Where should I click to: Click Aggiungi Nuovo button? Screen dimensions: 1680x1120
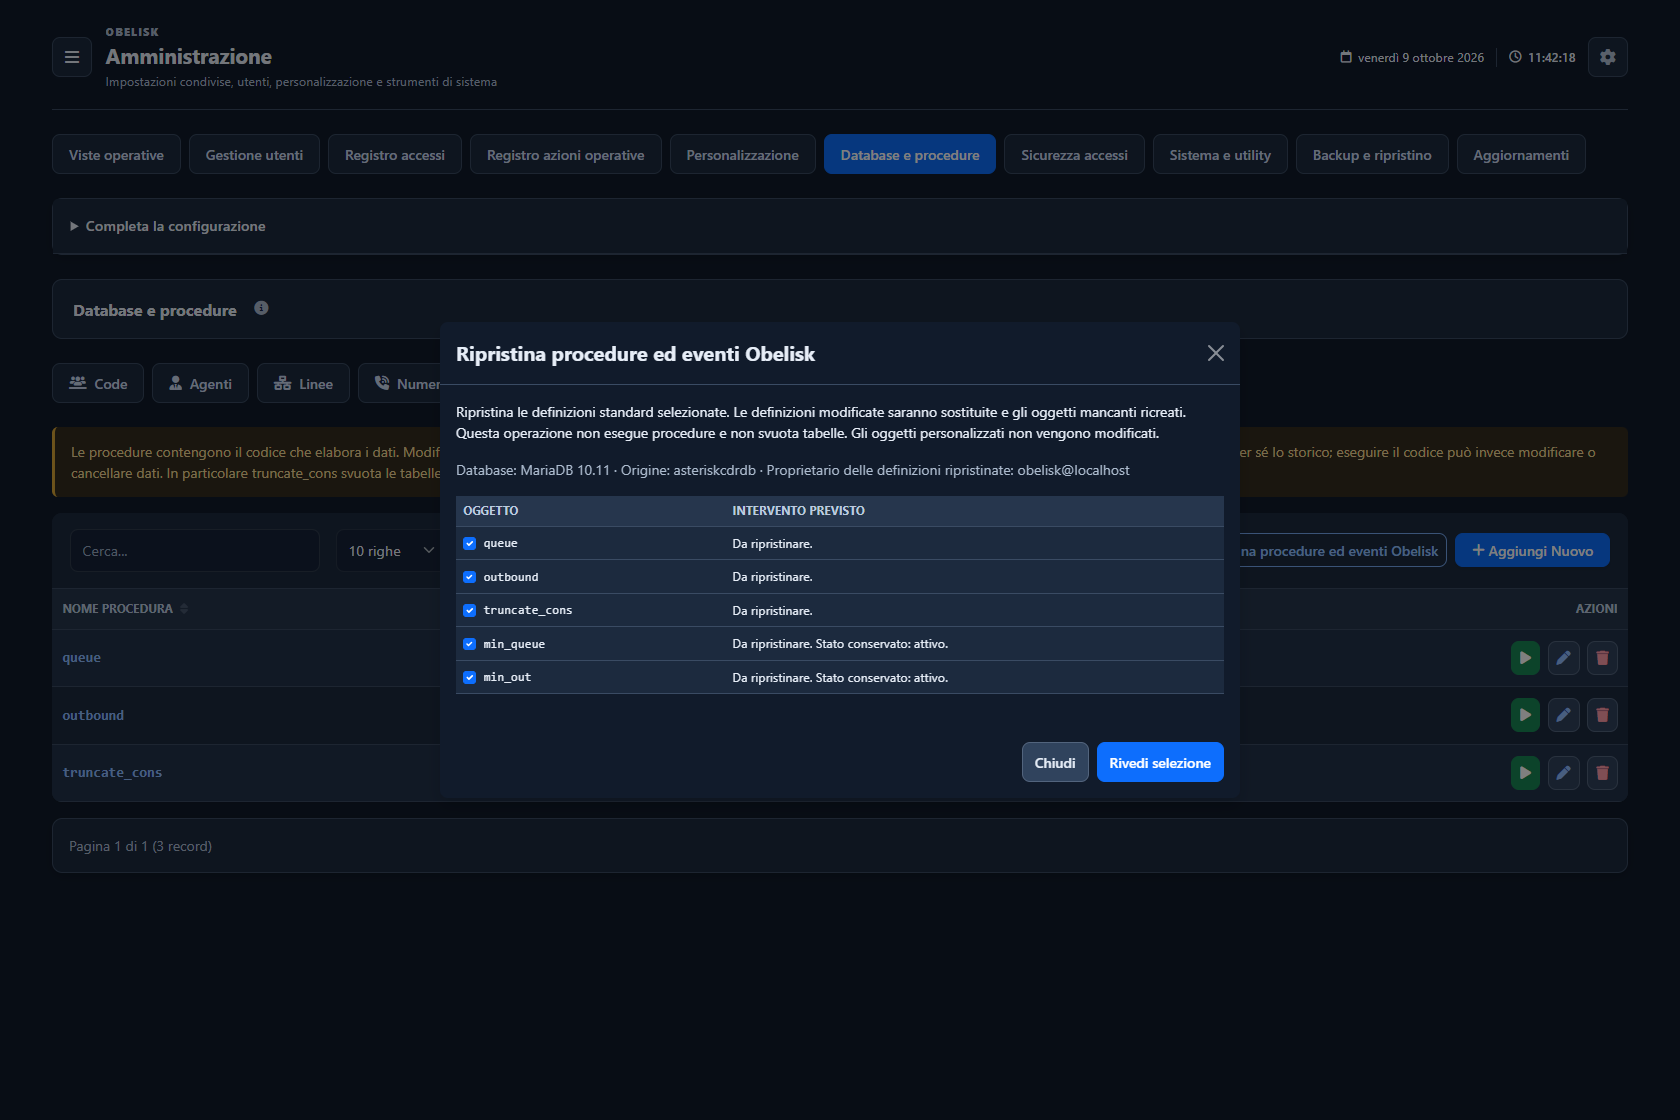pyautogui.click(x=1532, y=551)
